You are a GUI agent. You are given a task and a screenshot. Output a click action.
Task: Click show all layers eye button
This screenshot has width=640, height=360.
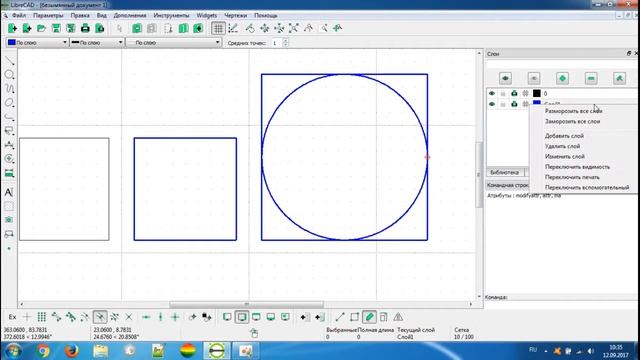(505, 78)
